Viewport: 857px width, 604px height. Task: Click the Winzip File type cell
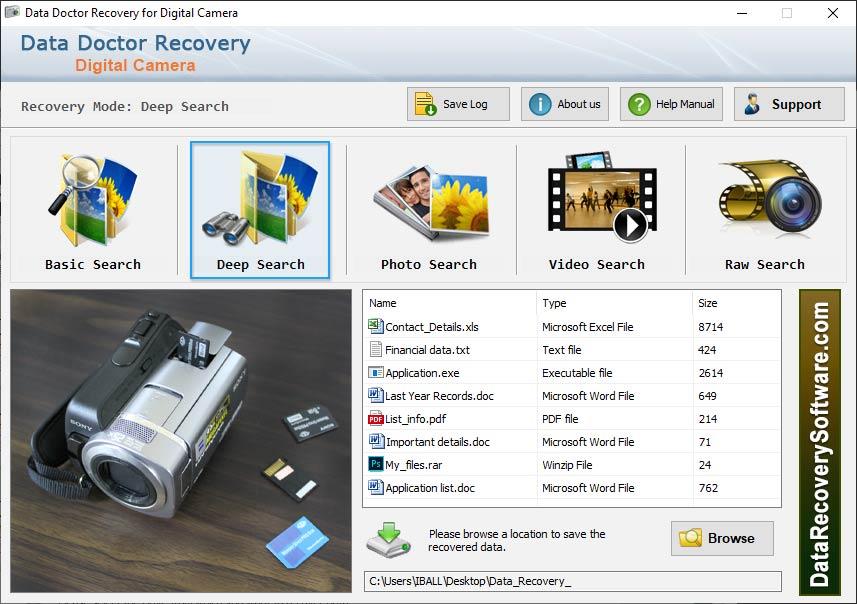pos(567,465)
